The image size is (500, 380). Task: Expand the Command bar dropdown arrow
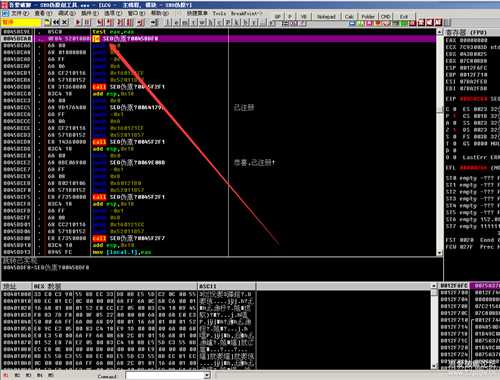pos(207,376)
